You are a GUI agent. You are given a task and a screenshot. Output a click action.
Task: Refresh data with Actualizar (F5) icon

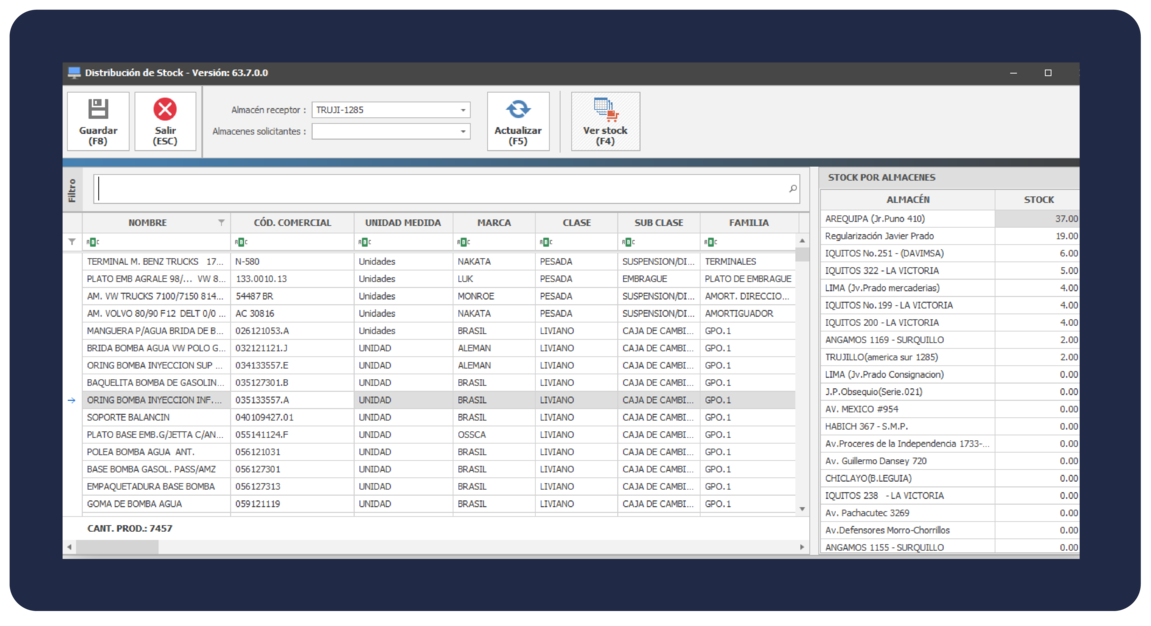tap(518, 109)
